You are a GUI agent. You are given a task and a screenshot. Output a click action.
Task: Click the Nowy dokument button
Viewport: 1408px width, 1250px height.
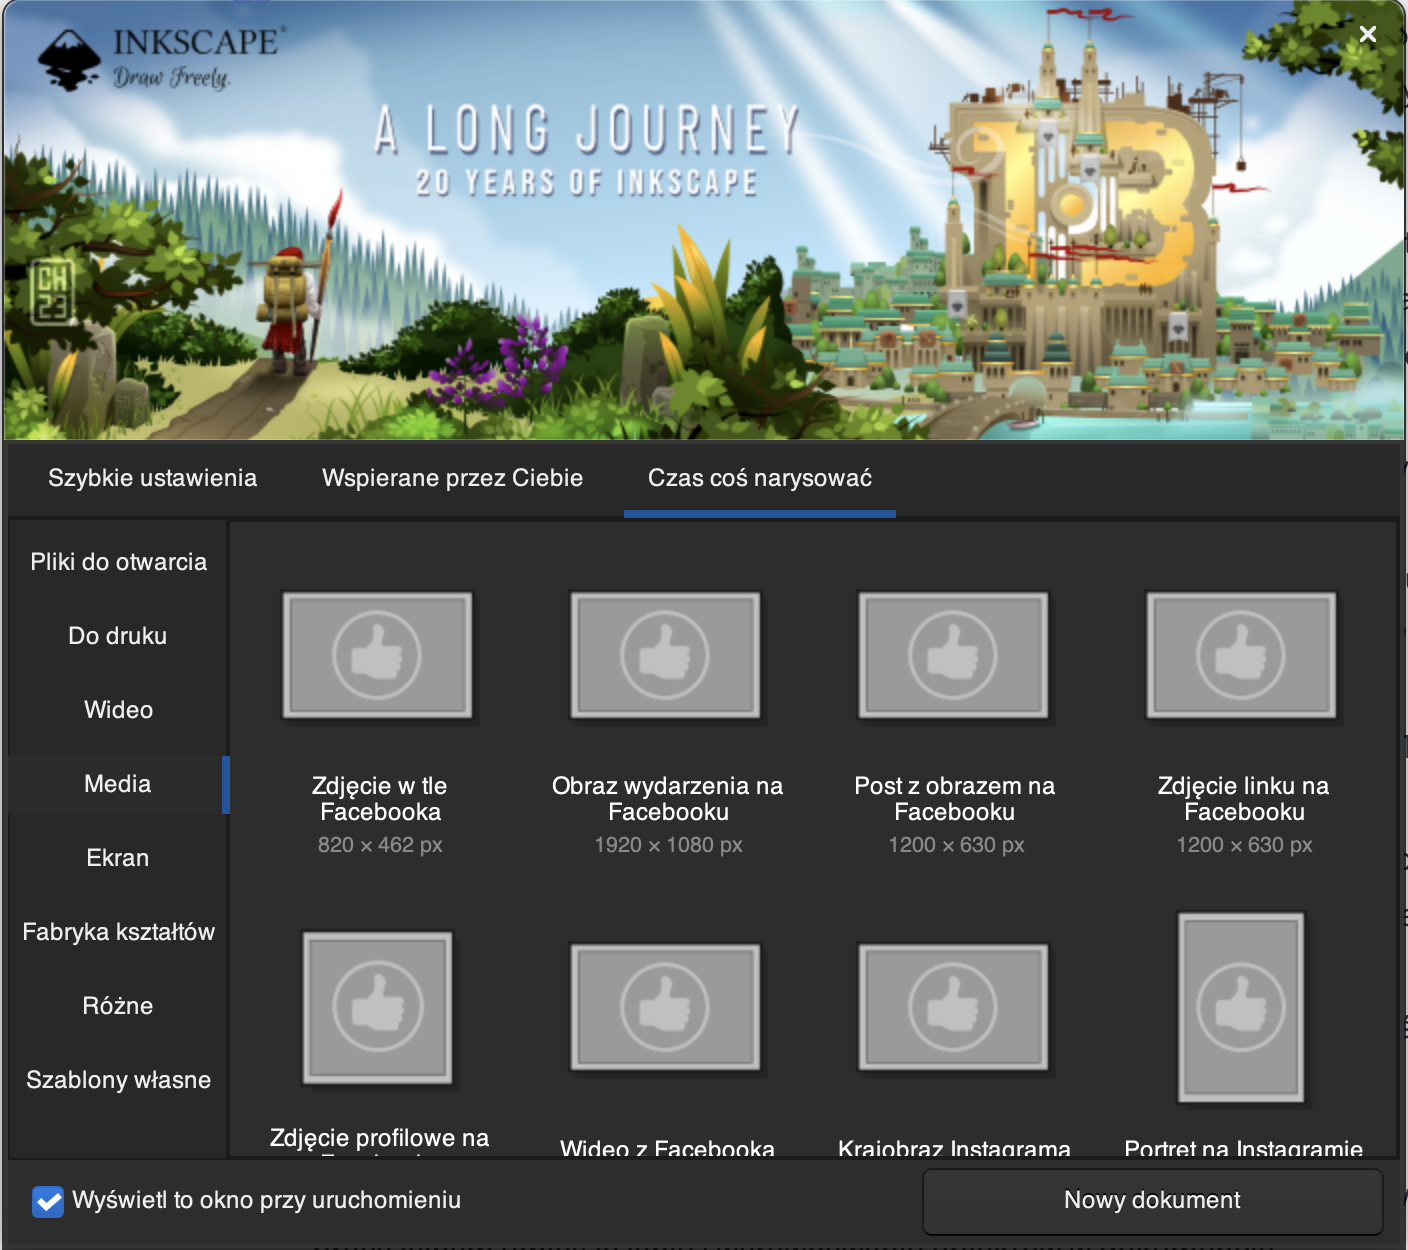point(1152,1201)
